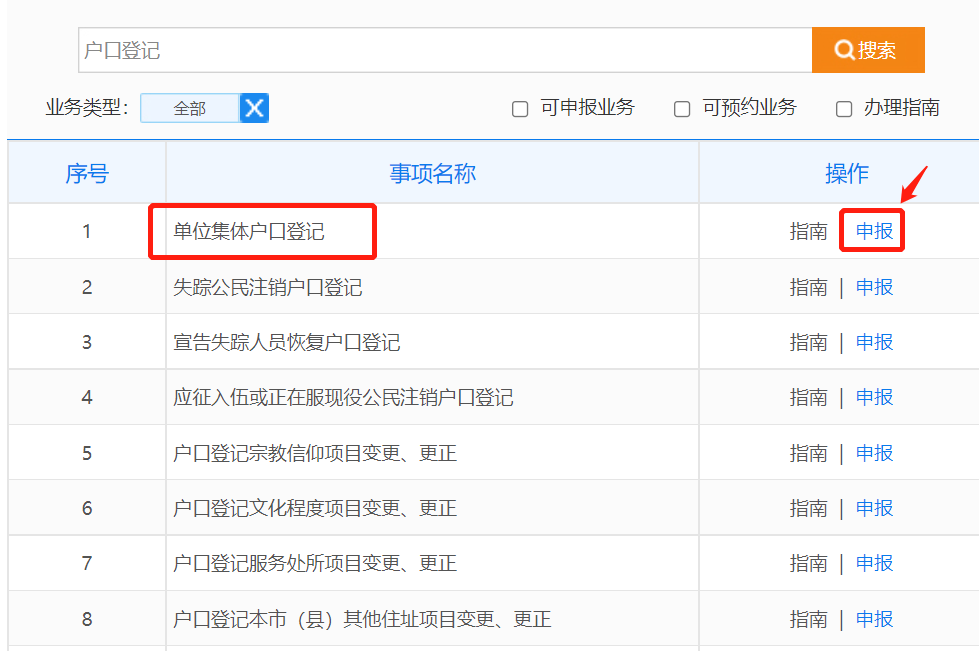This screenshot has height=651, width=979.
Task: Select the 全部 business type tag
Action: pos(190,108)
